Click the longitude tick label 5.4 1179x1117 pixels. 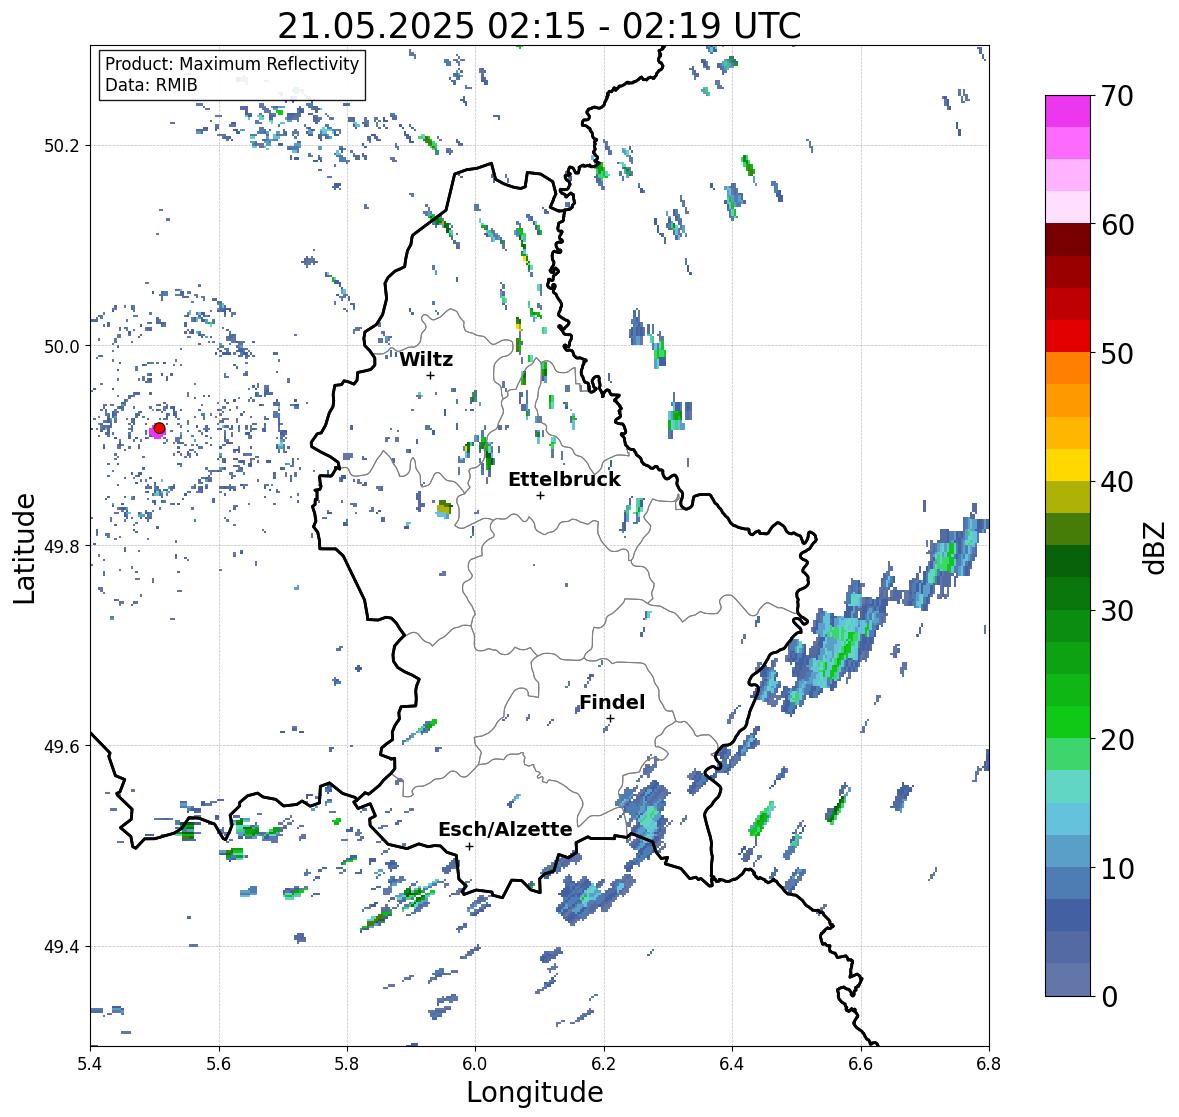click(90, 1064)
